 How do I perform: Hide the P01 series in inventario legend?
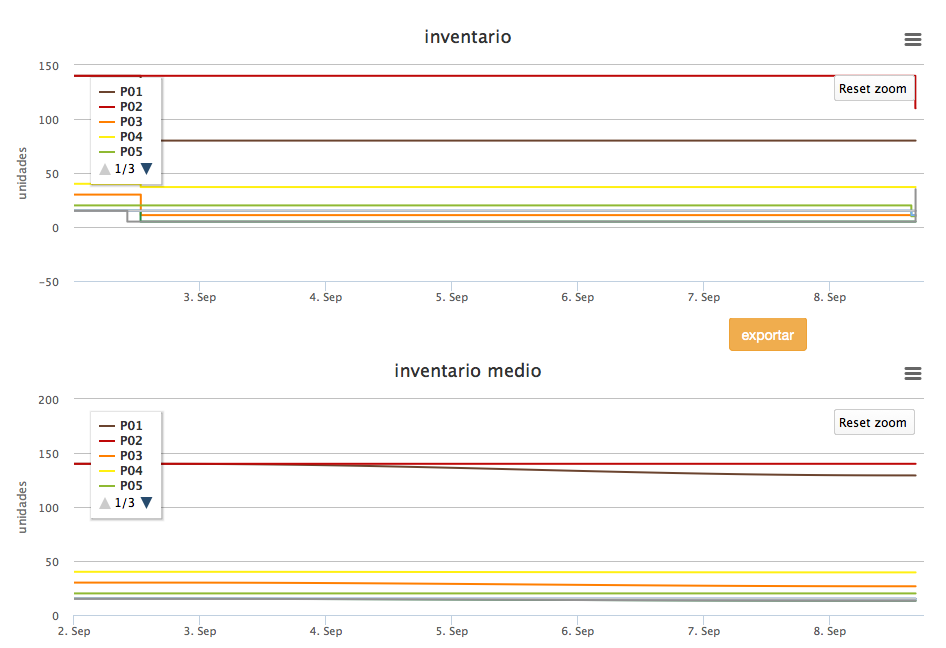131,90
